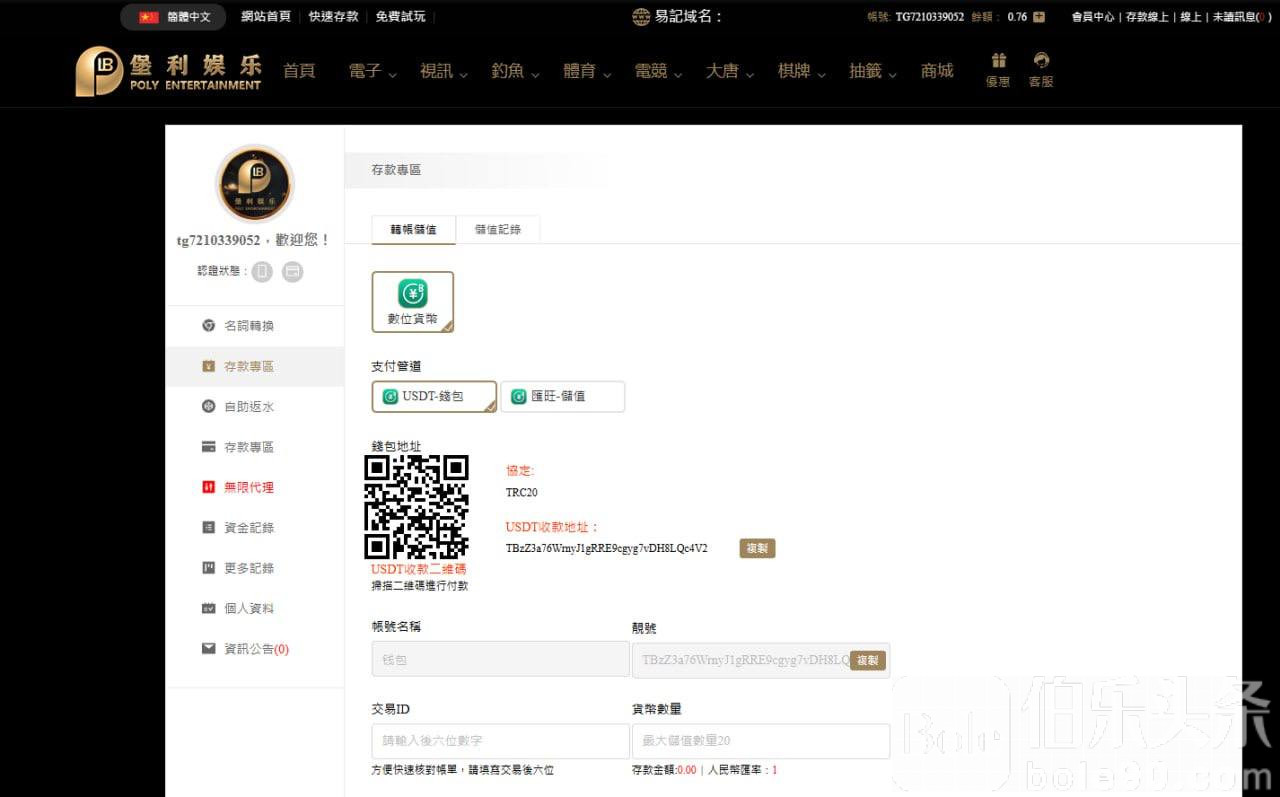Expand the 電子 navigation dropdown

pyautogui.click(x=372, y=71)
